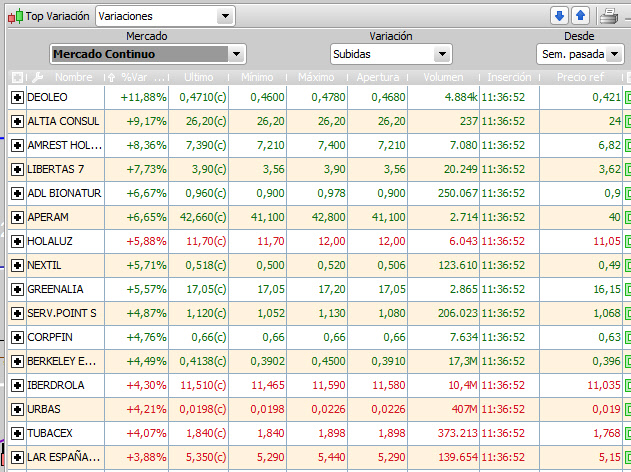Expand the GREENALIA row
This screenshot has width=631, height=472.
pyautogui.click(x=17, y=289)
